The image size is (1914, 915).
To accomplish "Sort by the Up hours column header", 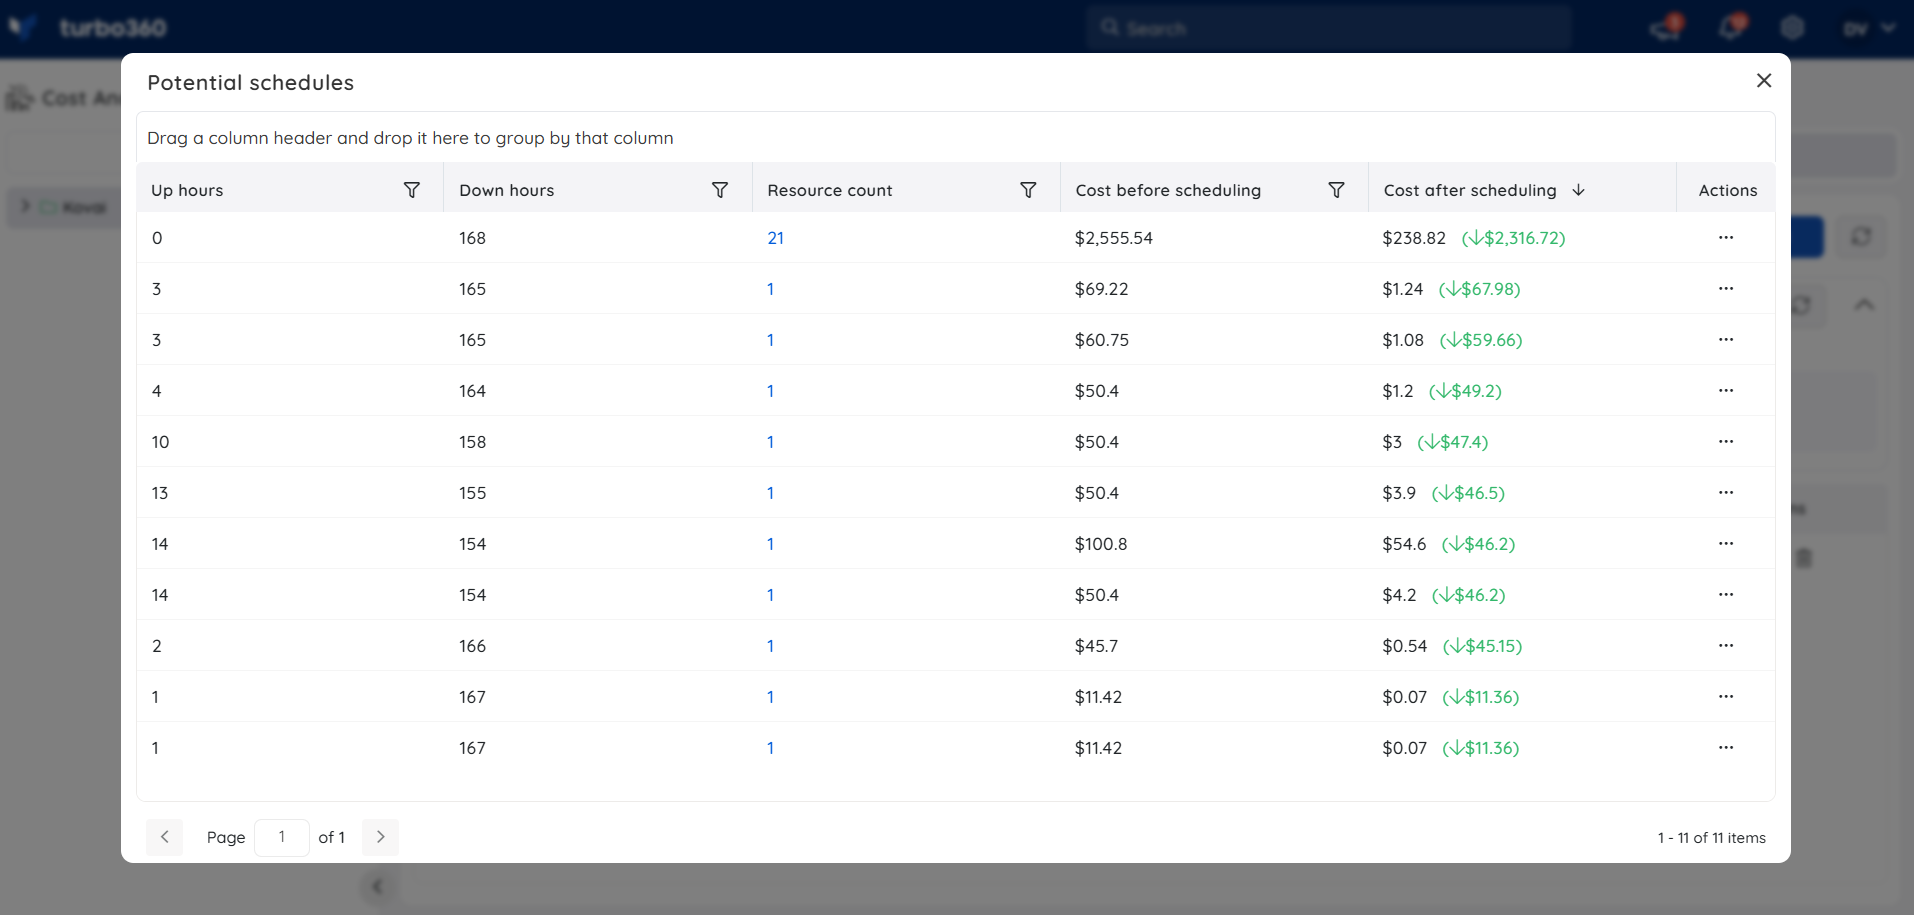I will 187,190.
